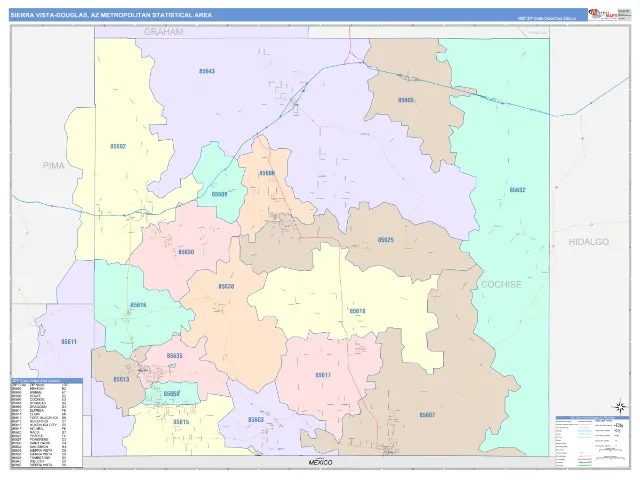This screenshot has width=640, height=480.
Task: Select ZIP code label 85615
Action: [181, 422]
